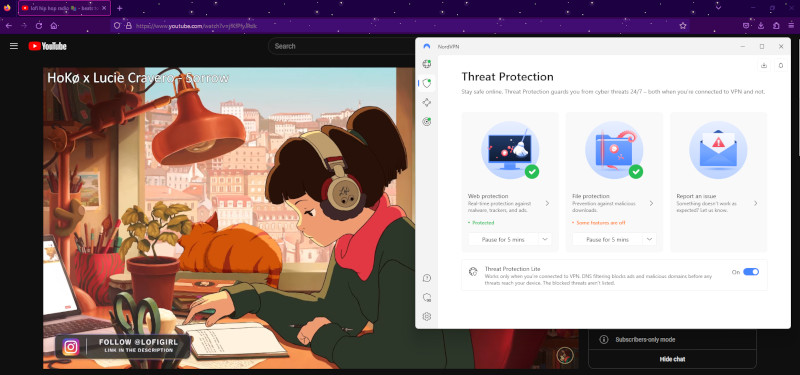
Task: Toggle Threat Protection Lite switch off
Action: (751, 272)
